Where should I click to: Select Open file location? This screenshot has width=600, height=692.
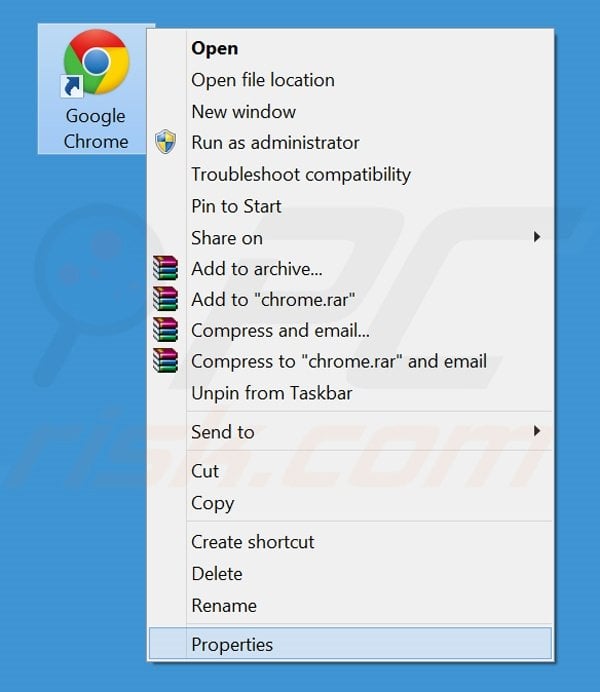[351, 80]
